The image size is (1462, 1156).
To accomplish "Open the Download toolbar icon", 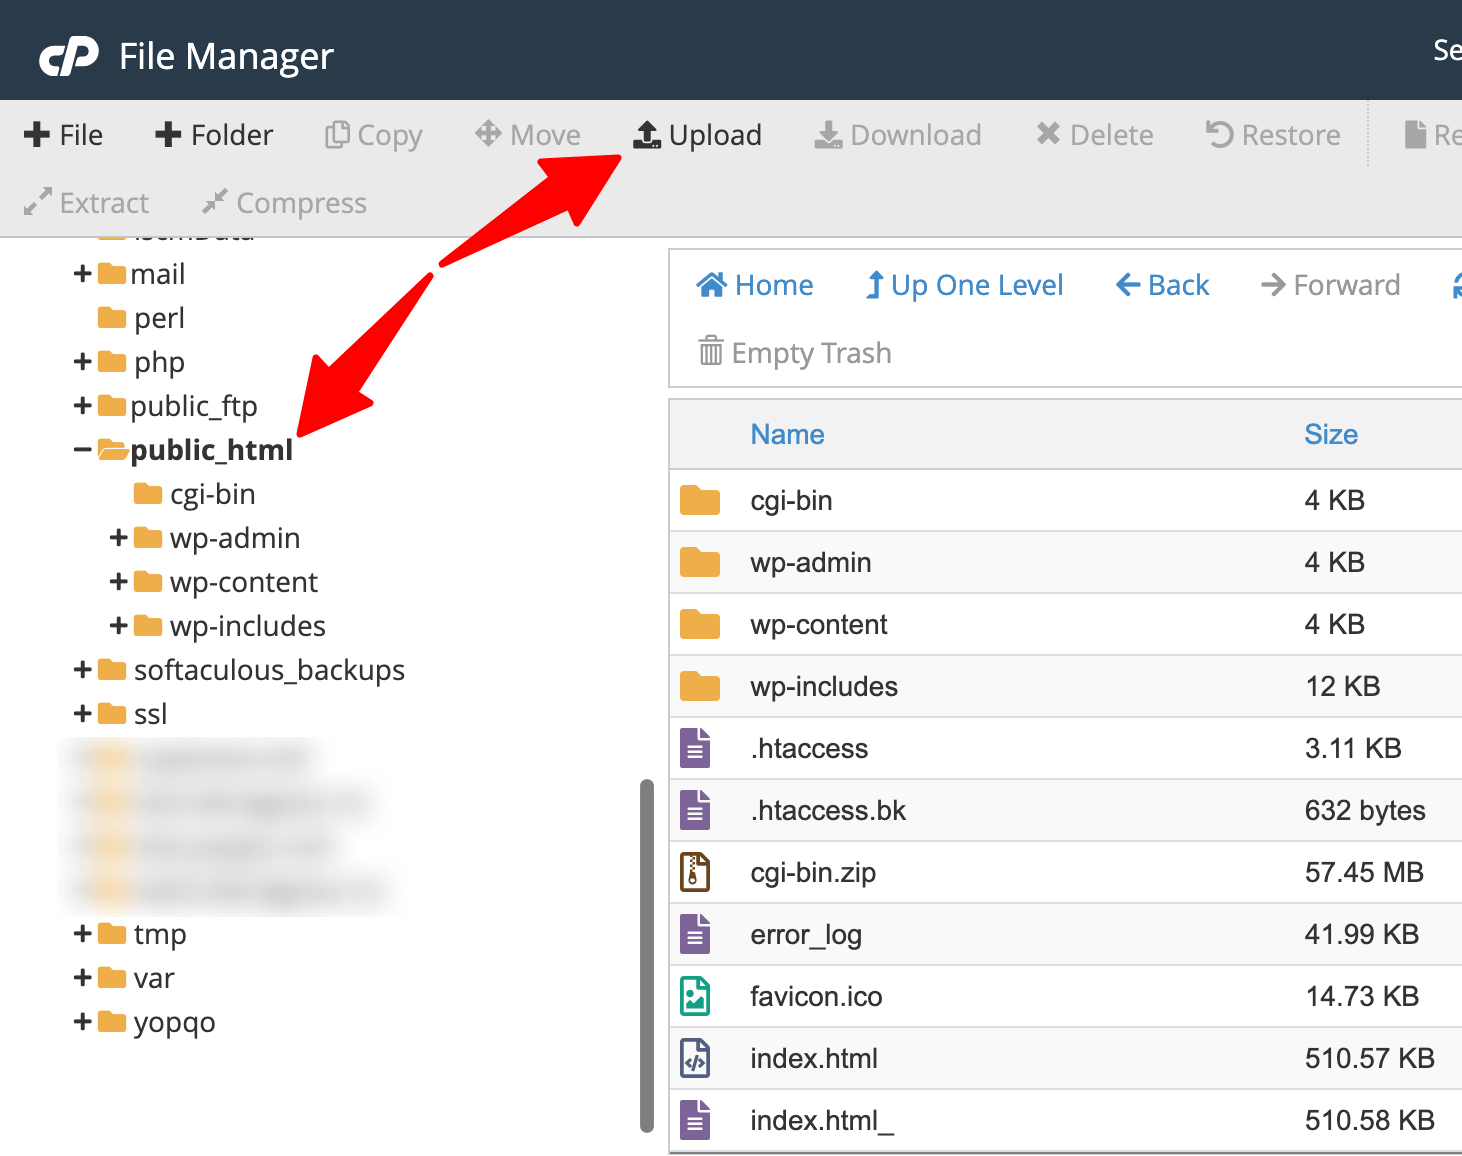I will pos(897,135).
